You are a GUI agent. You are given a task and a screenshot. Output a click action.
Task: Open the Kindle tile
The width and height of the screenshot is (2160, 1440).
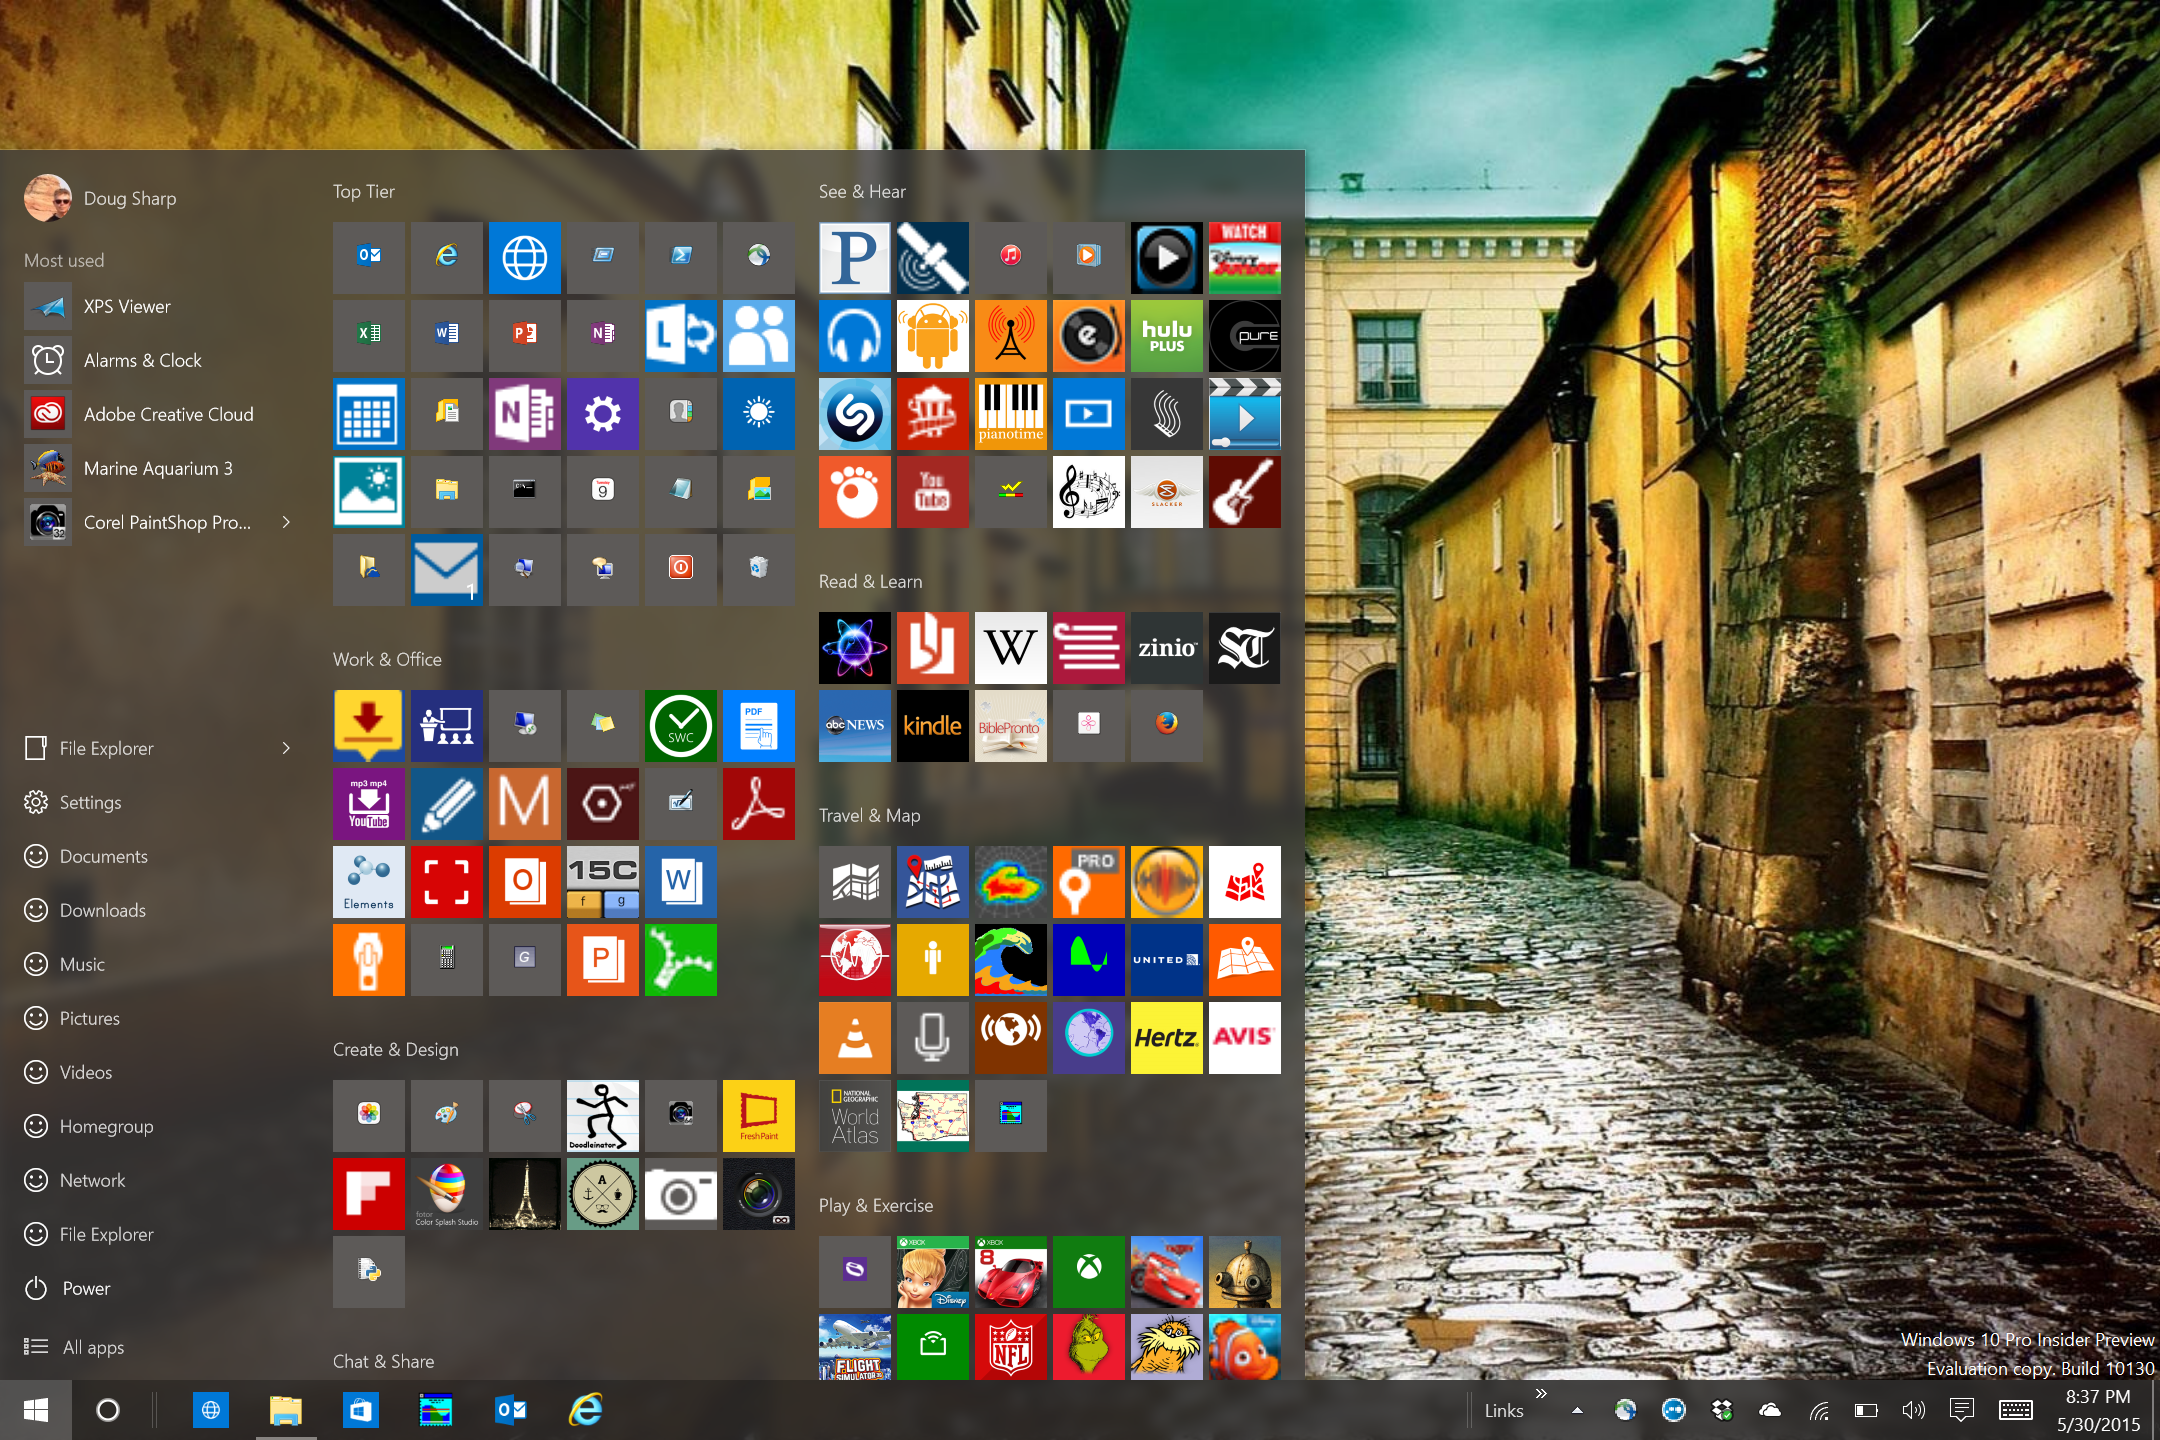932,725
